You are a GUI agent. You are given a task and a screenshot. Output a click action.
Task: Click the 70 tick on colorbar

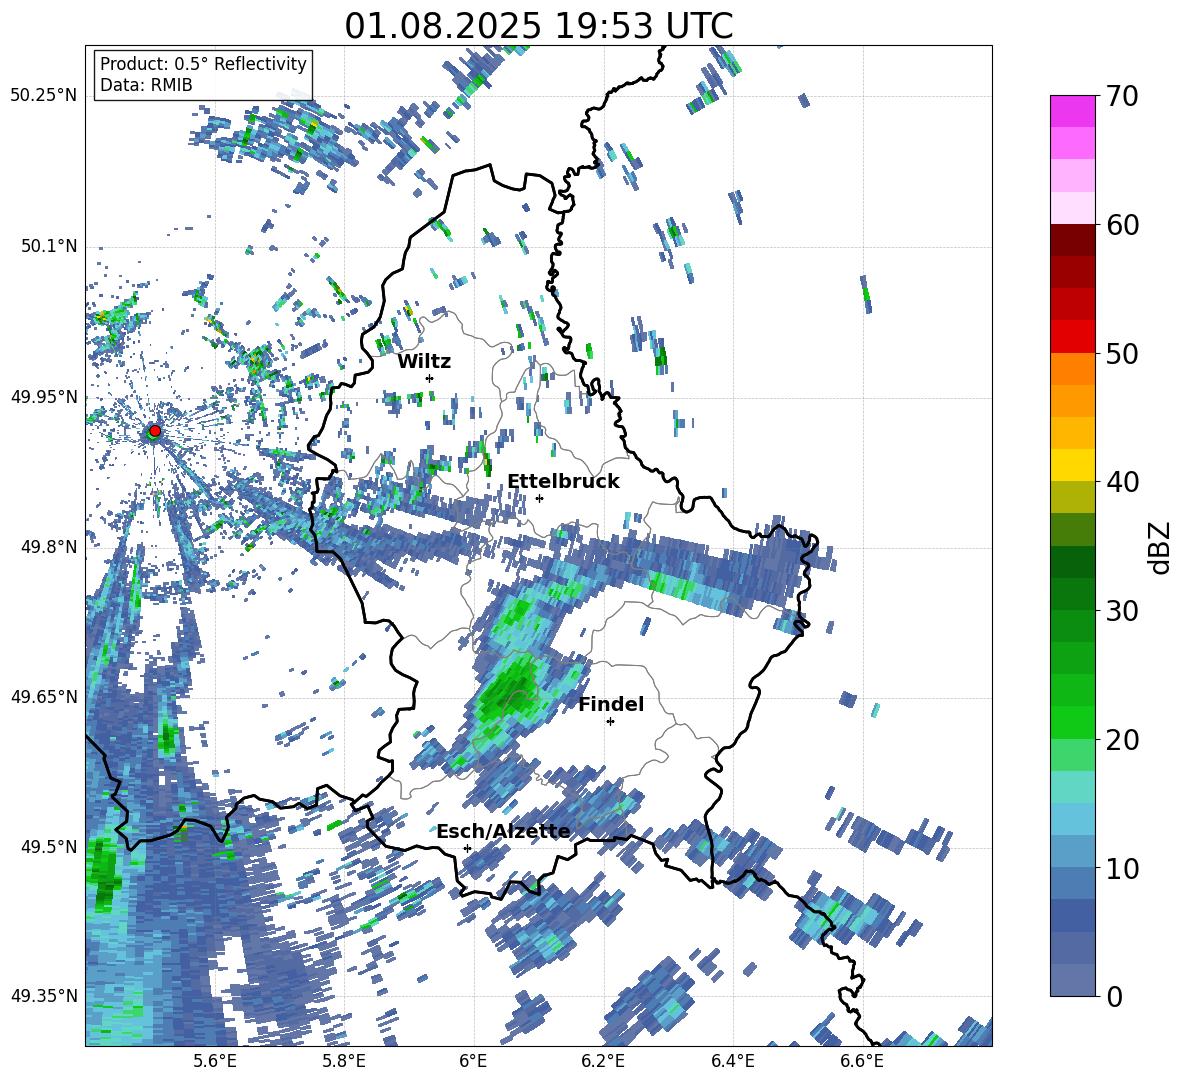1121,96
